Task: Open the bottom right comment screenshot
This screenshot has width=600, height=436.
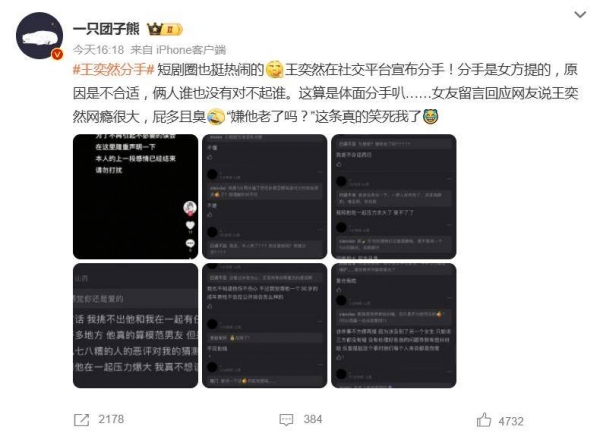Action: [394, 326]
